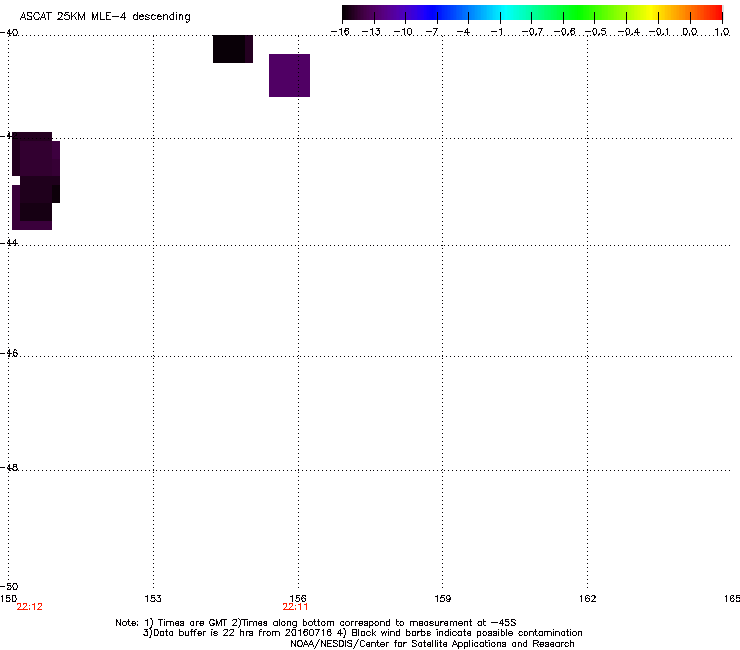Click the note line about Data buffer
Image resolution: width=740 pixels, height=650 pixels.
(x=362, y=633)
